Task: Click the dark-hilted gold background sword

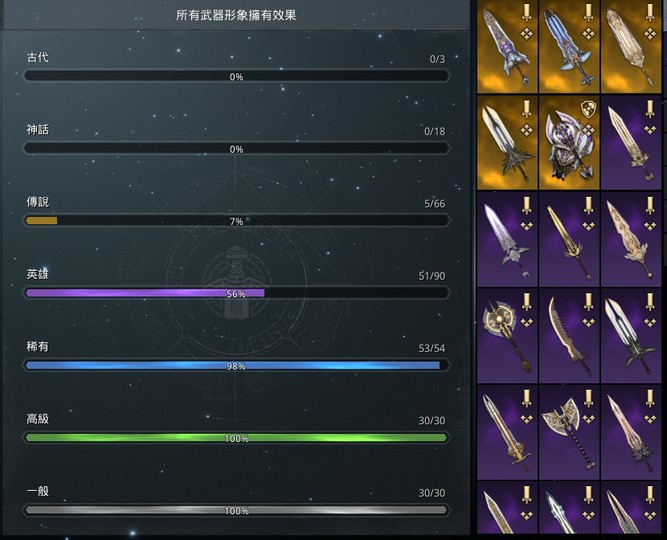Action: (507, 143)
